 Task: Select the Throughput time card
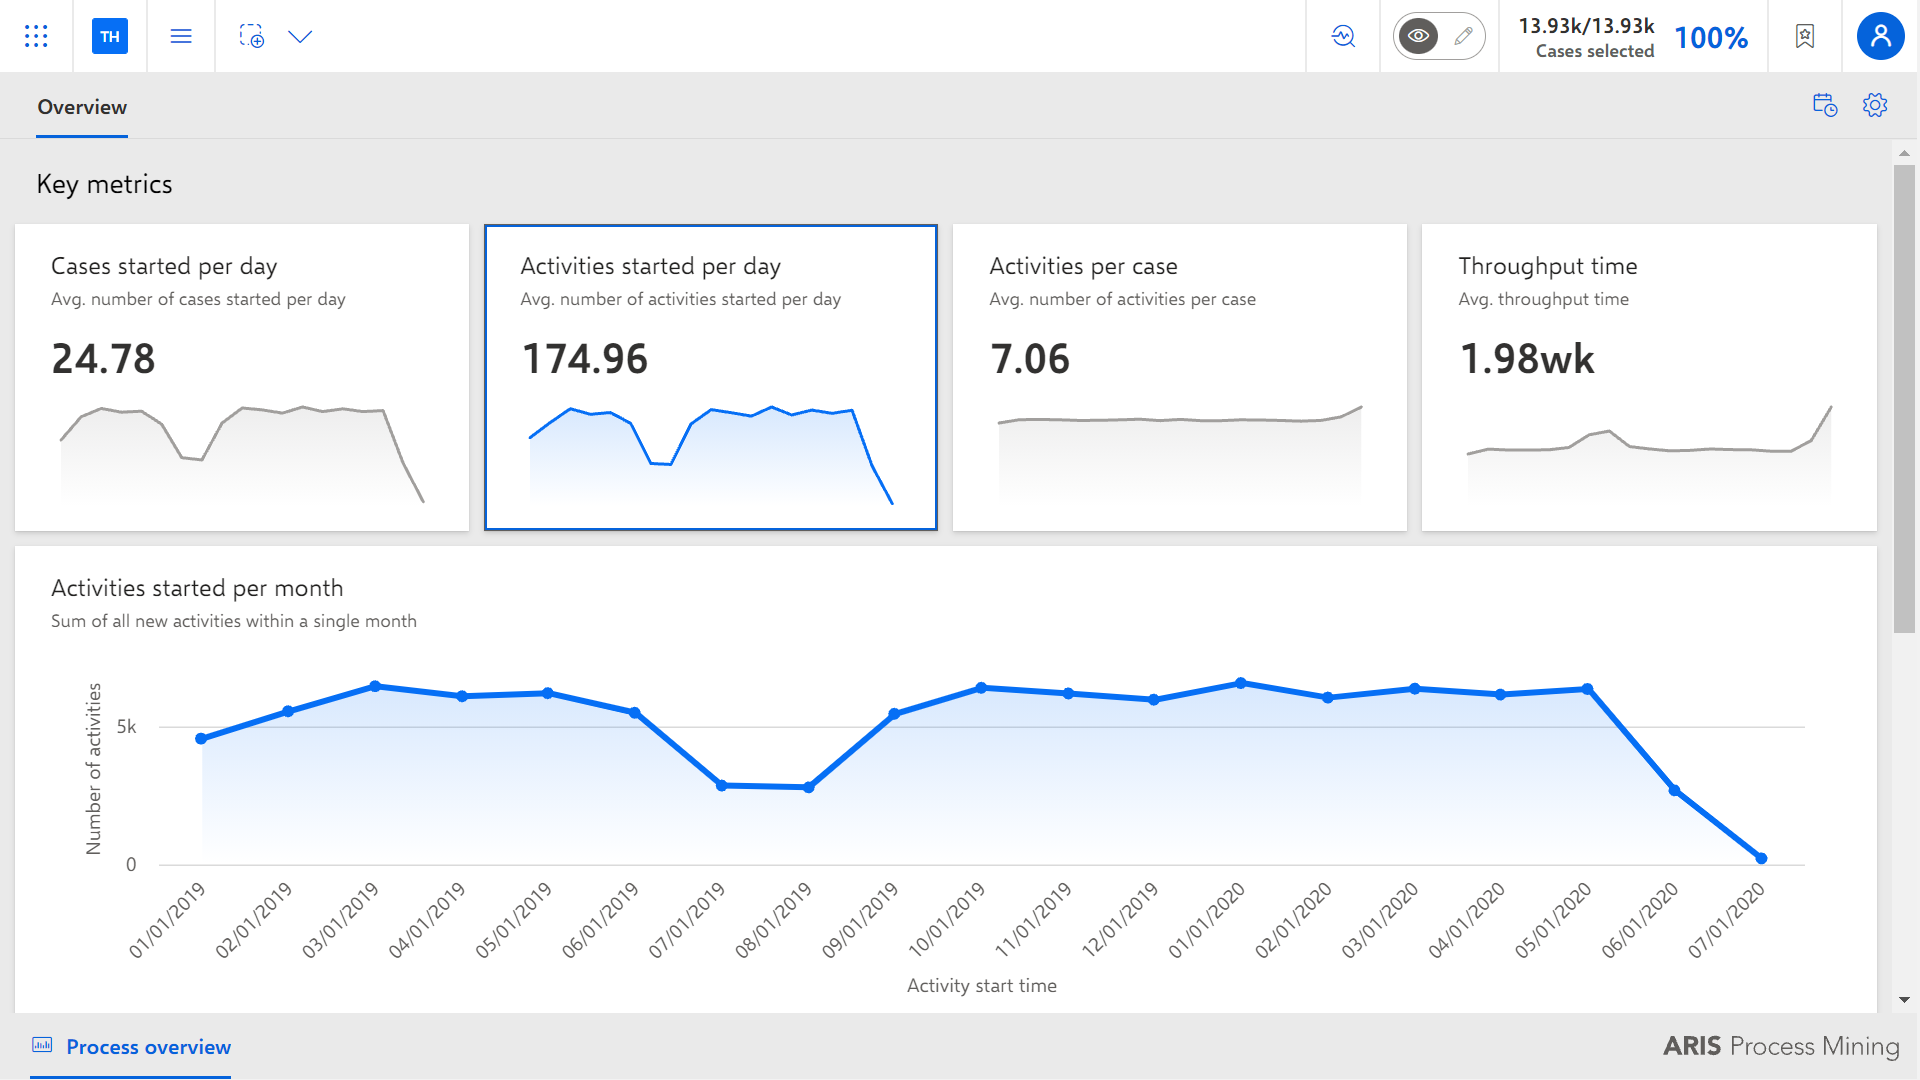click(x=1649, y=377)
